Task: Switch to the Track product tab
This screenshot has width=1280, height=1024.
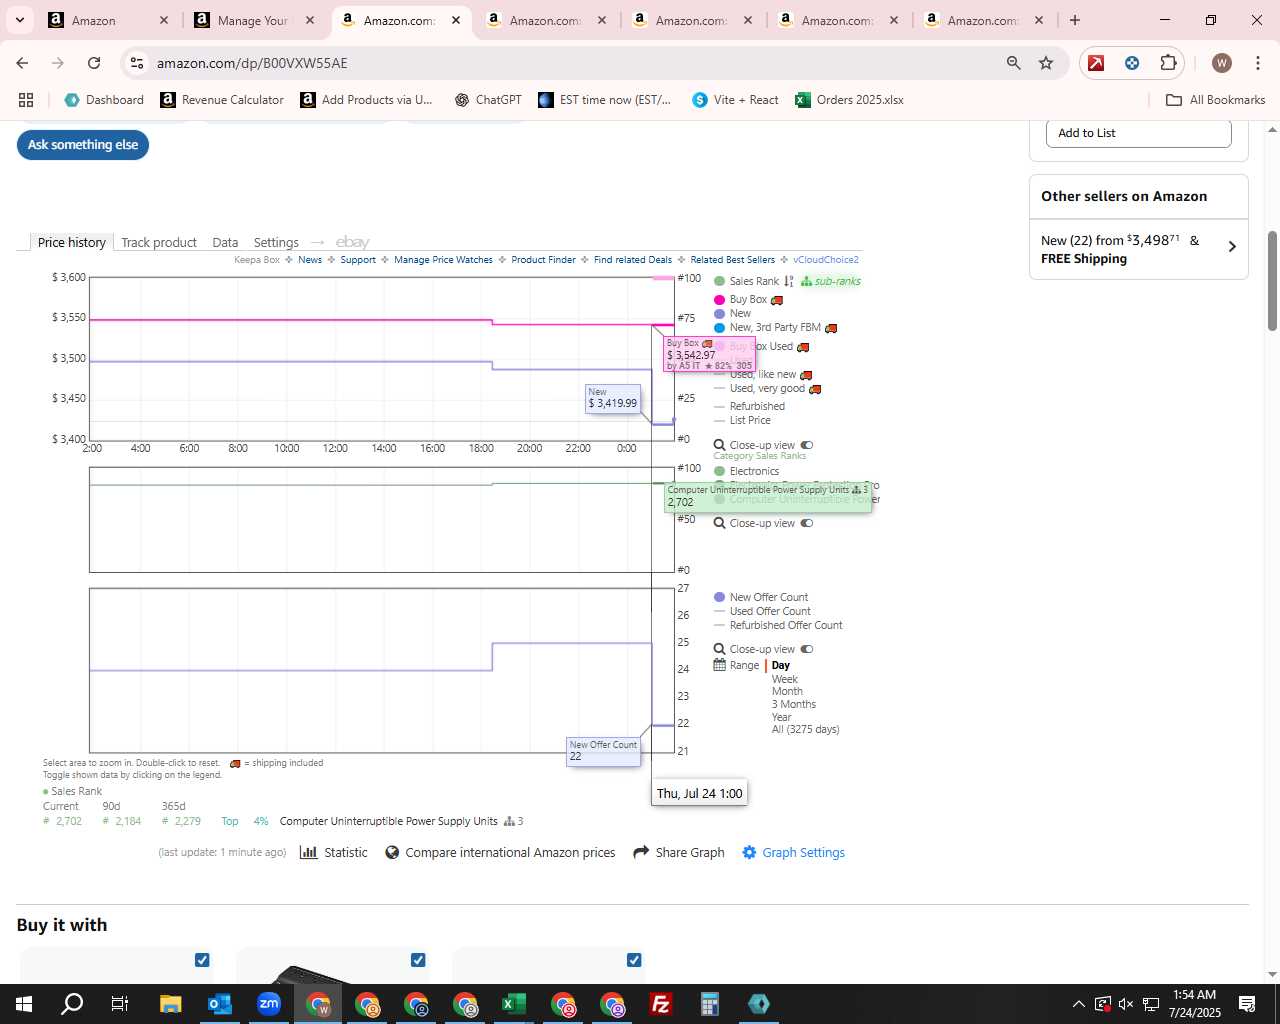Action: tap(159, 242)
